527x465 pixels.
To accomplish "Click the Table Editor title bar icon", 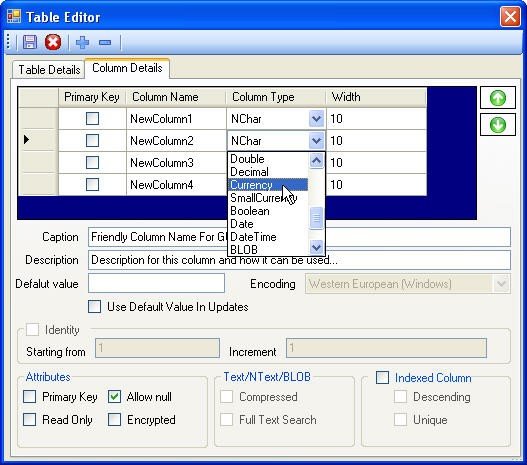I will pos(14,16).
